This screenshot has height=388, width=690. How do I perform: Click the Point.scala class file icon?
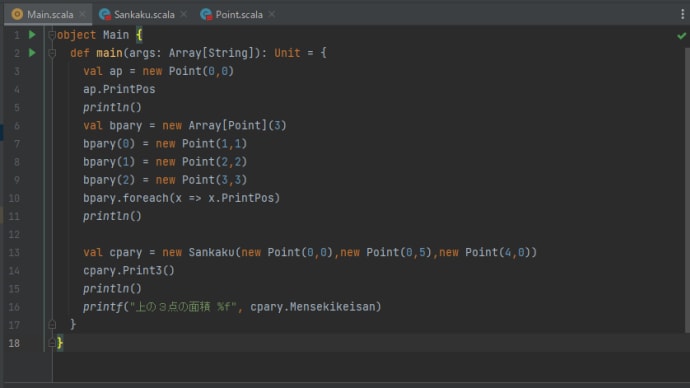(x=206, y=15)
